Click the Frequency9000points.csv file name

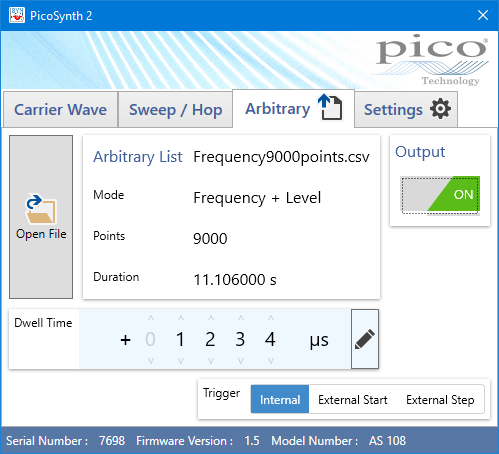(x=281, y=157)
